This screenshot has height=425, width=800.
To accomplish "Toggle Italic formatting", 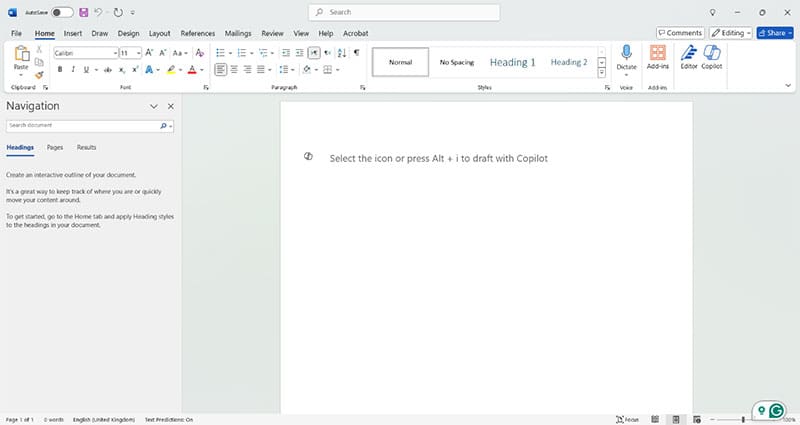I will coord(73,69).
